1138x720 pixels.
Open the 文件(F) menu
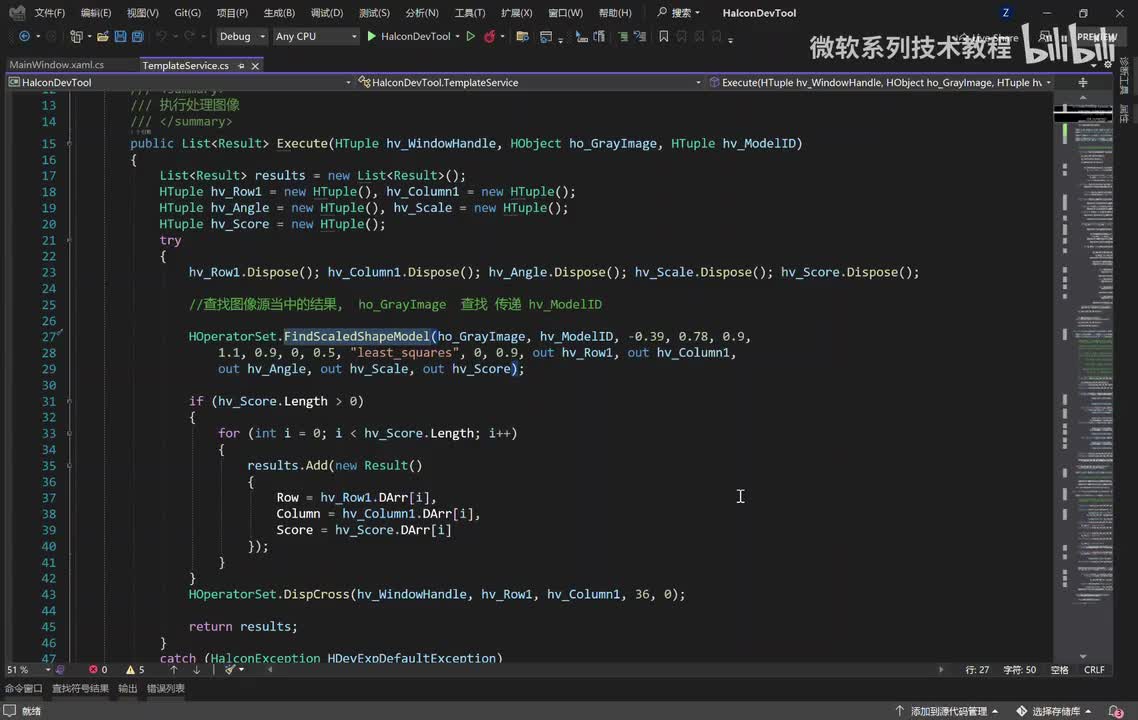(49, 12)
